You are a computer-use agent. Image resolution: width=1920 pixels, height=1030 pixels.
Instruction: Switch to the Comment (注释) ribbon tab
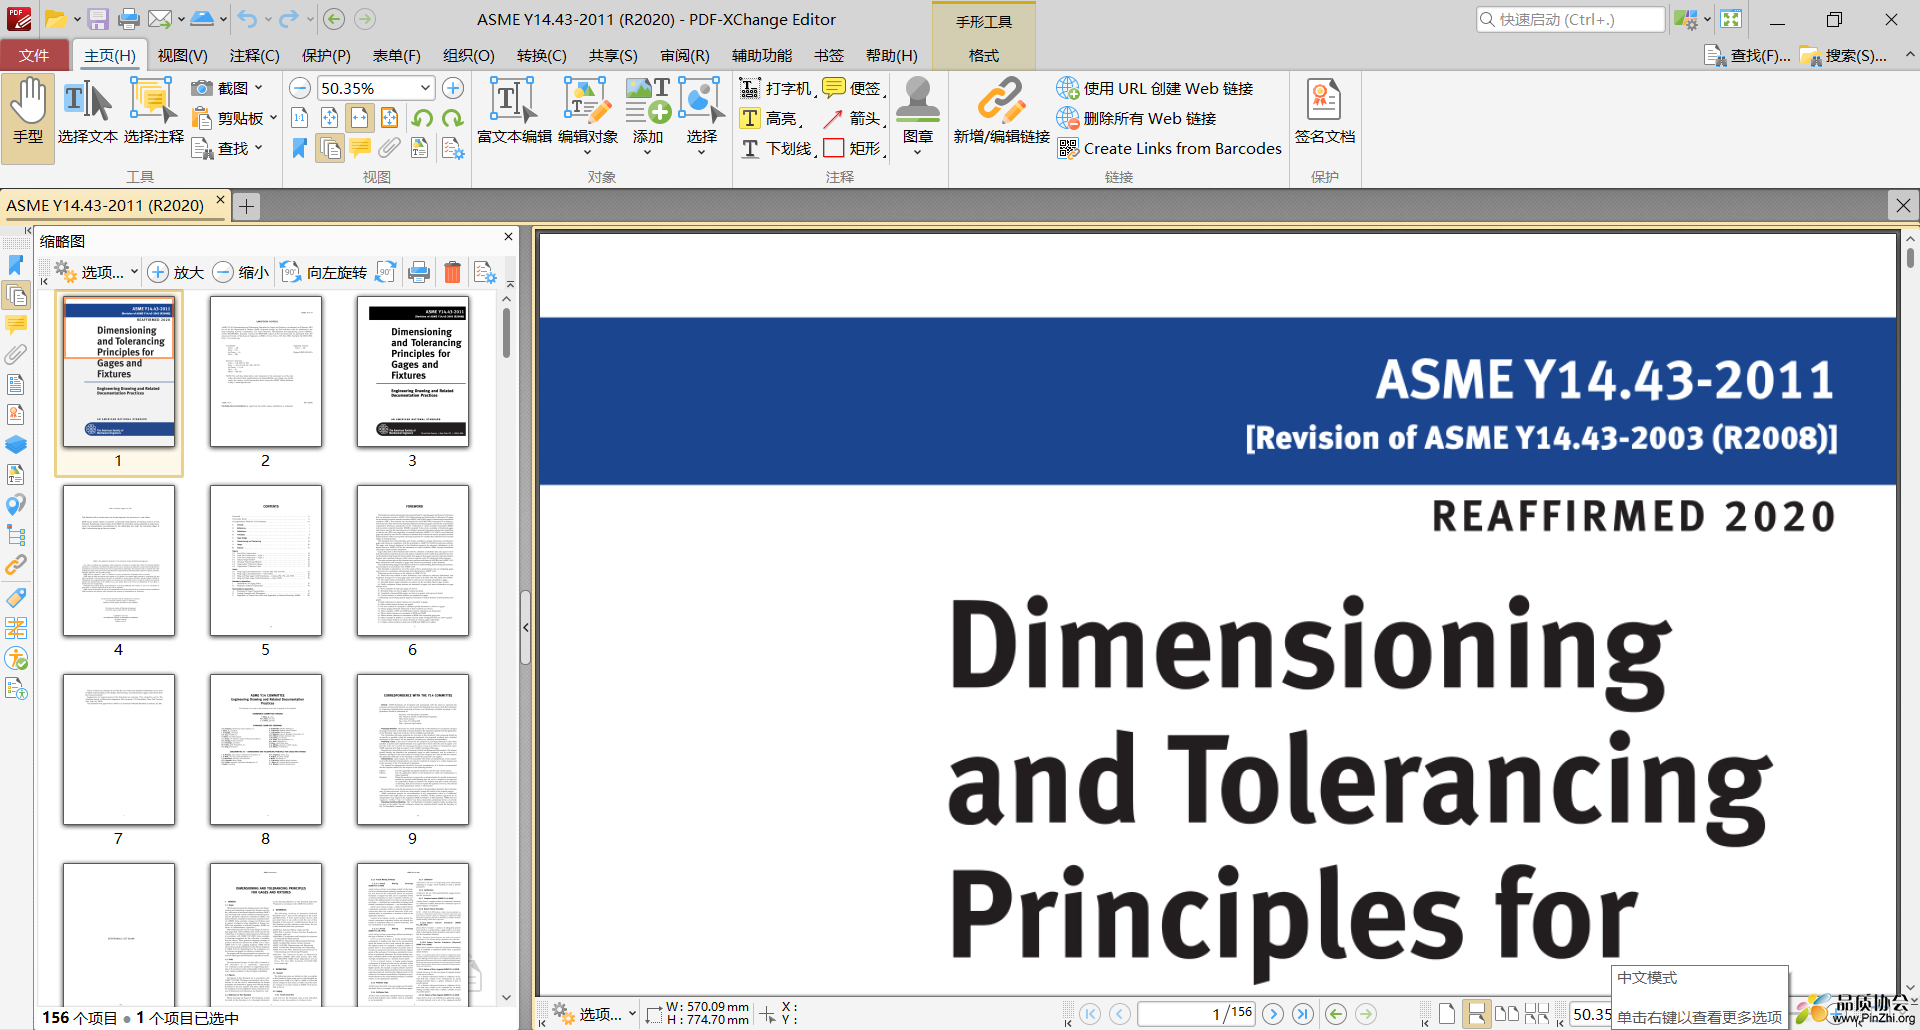pyautogui.click(x=254, y=55)
